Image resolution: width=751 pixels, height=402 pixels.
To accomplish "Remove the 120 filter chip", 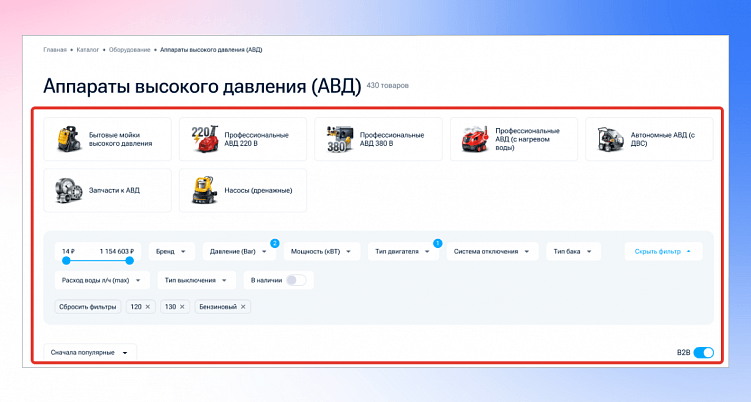I will 148,307.
